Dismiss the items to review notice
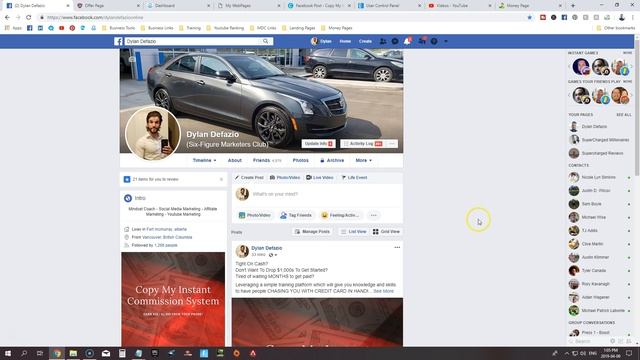 click(221, 179)
